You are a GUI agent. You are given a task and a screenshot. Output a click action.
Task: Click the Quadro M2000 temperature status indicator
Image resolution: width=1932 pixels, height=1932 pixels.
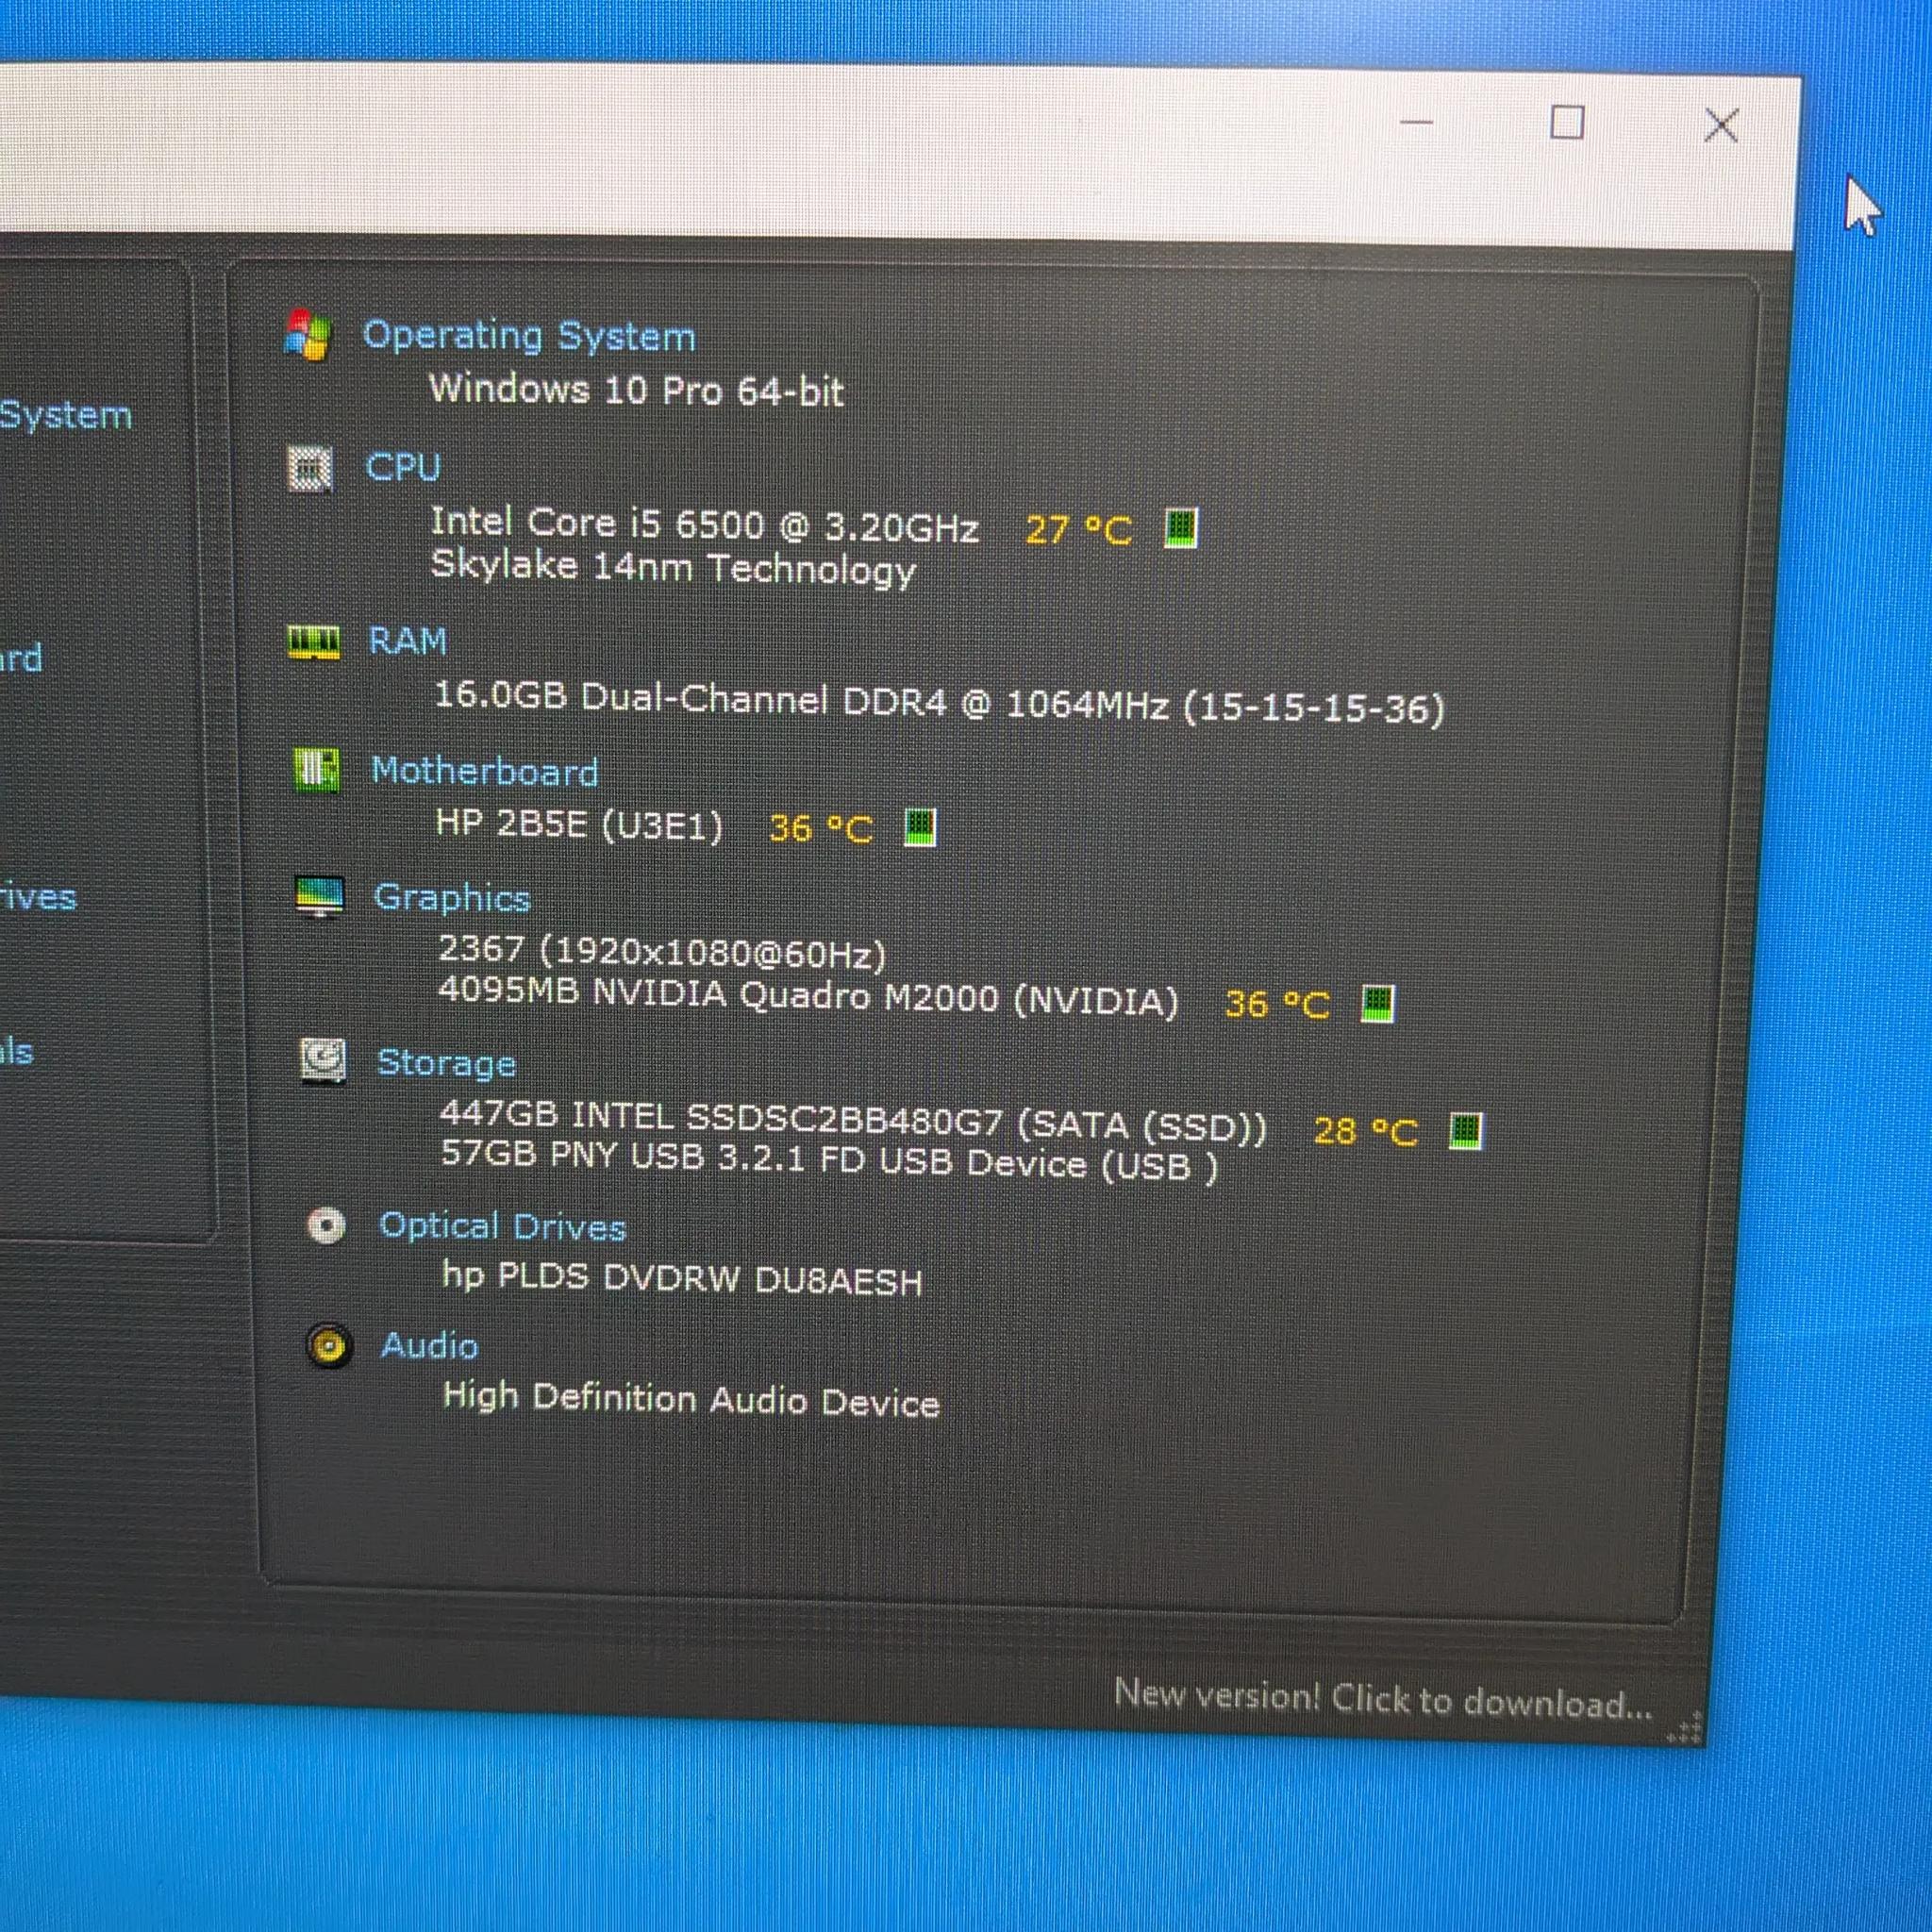pos(1377,1003)
